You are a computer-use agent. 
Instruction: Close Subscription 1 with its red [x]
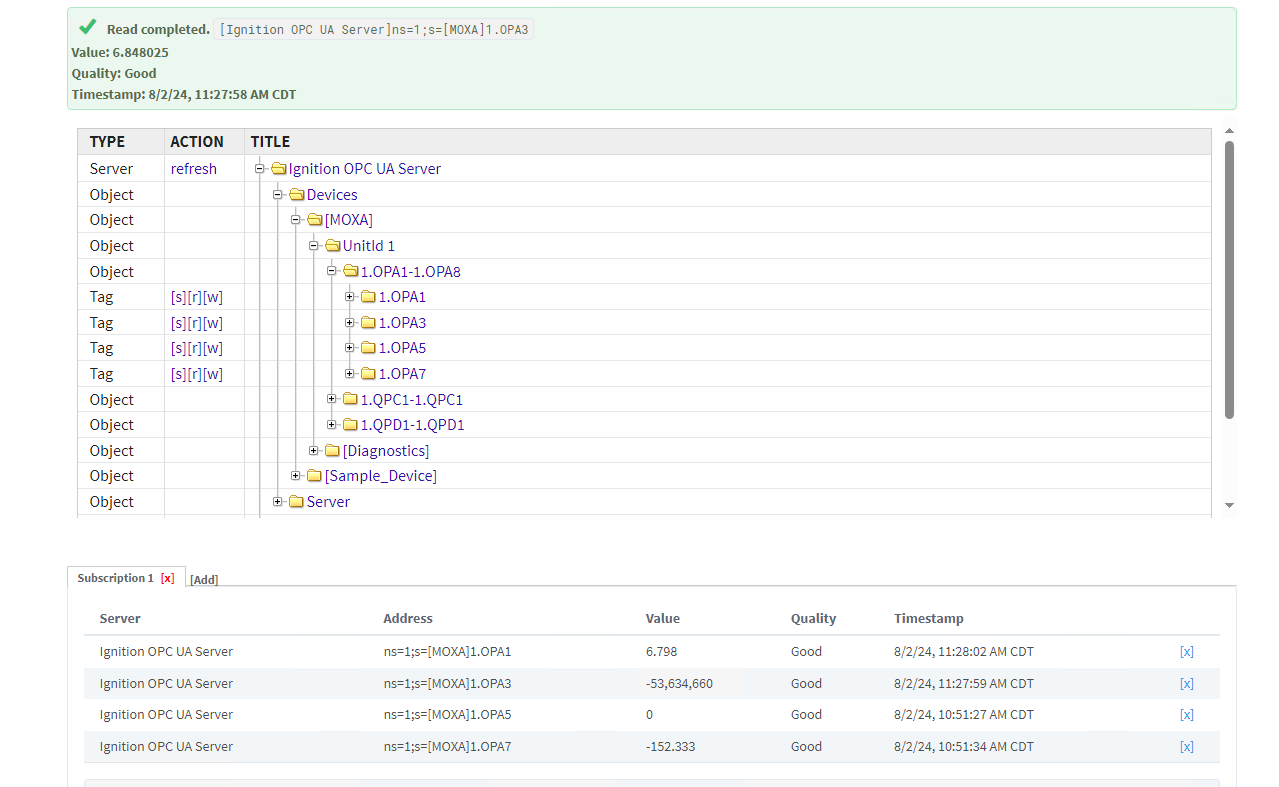pos(167,578)
